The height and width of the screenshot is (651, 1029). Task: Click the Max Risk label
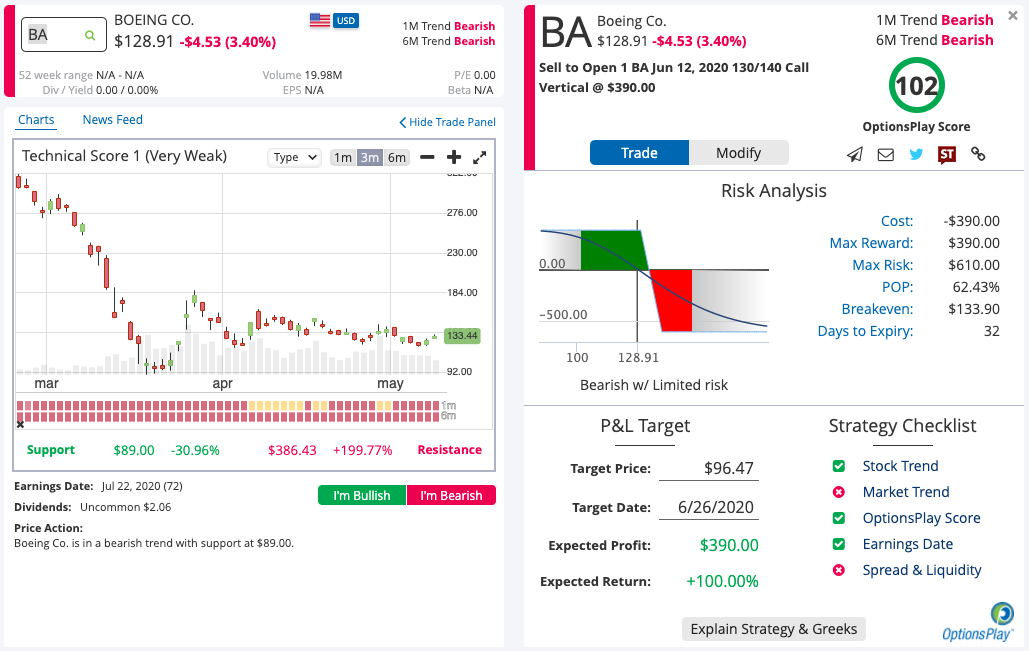coord(882,265)
